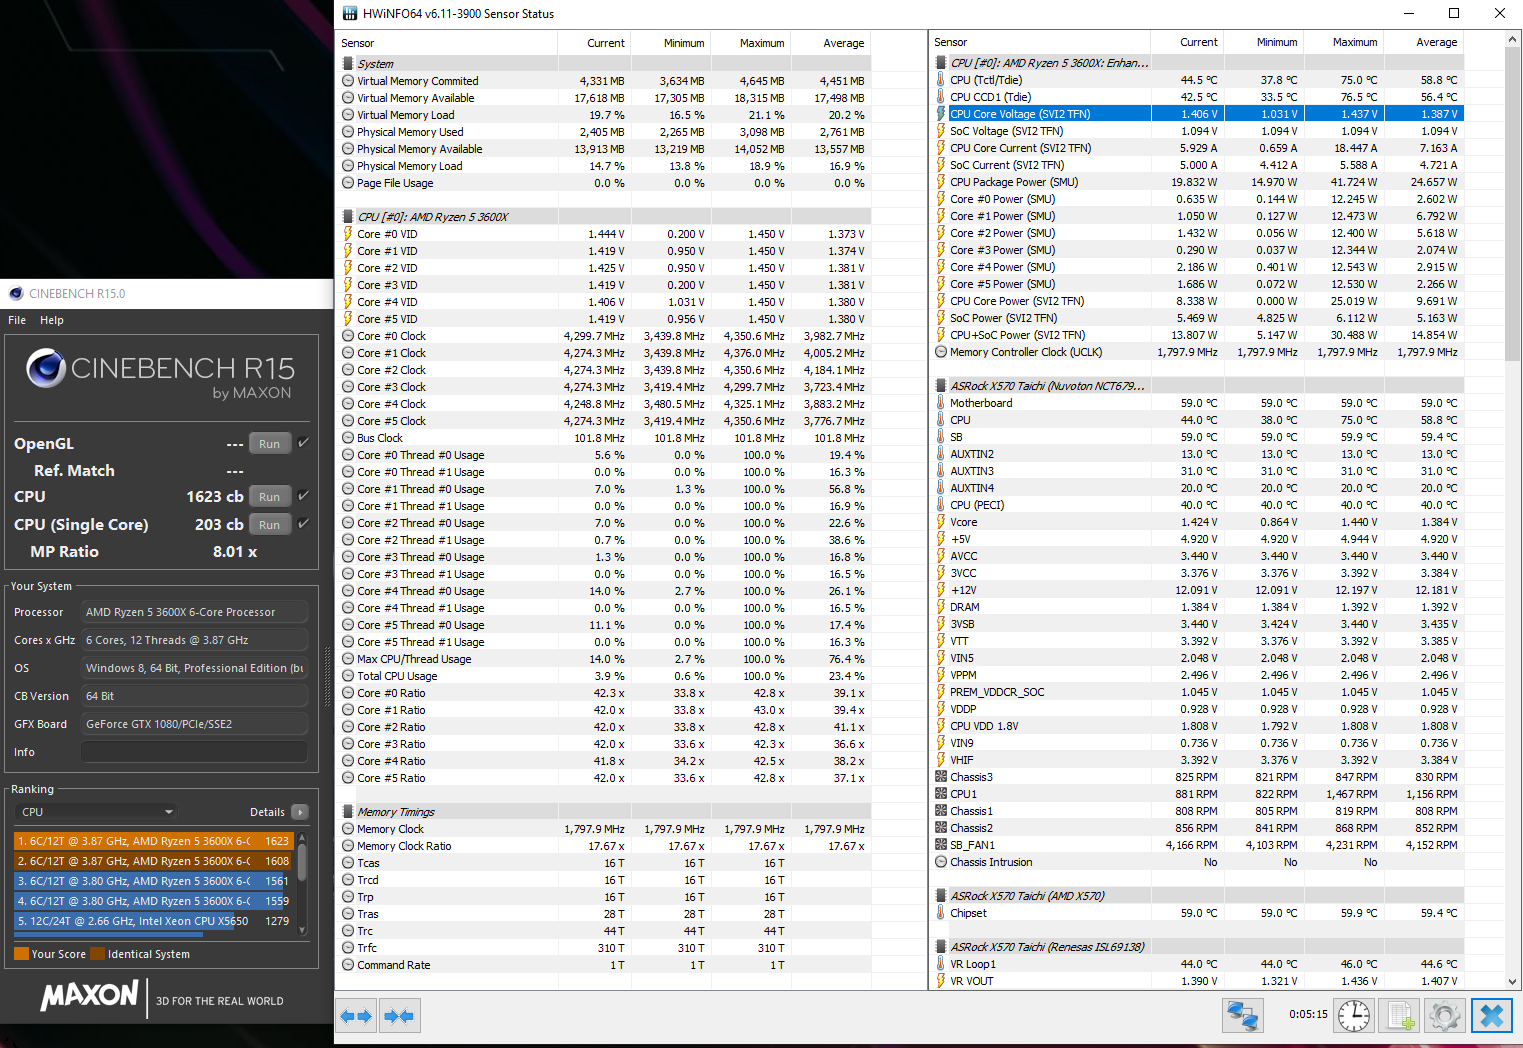Viewport: 1523px width, 1048px height.
Task: Click the Chipset temperature icon
Action: pos(941,913)
